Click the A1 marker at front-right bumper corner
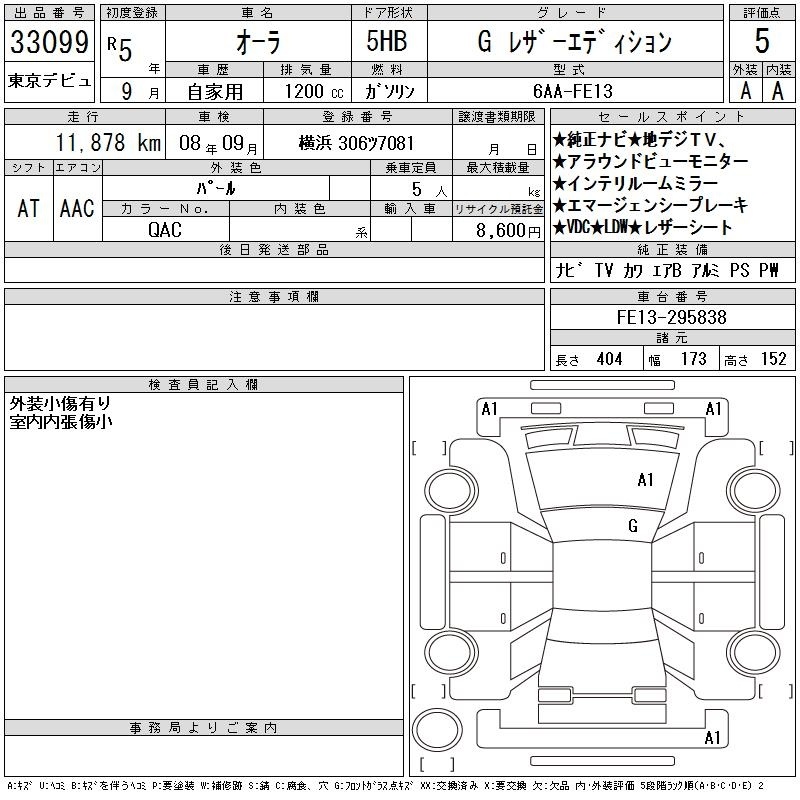This screenshot has height=800, width=800. 713,409
